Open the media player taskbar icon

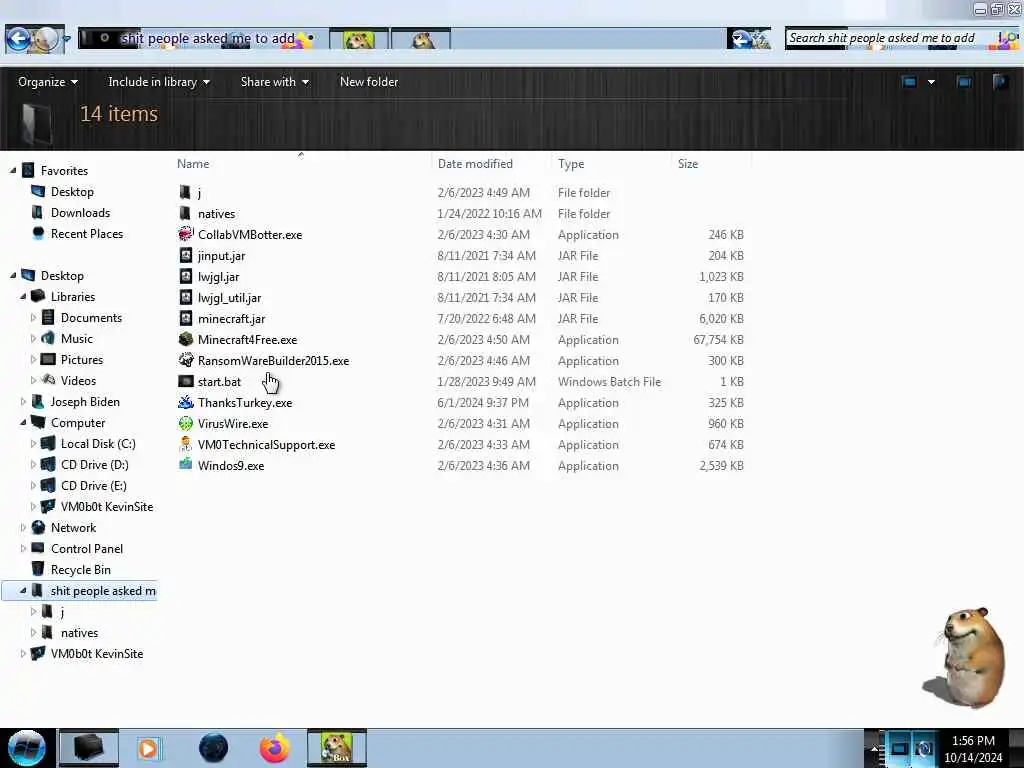[x=148, y=748]
